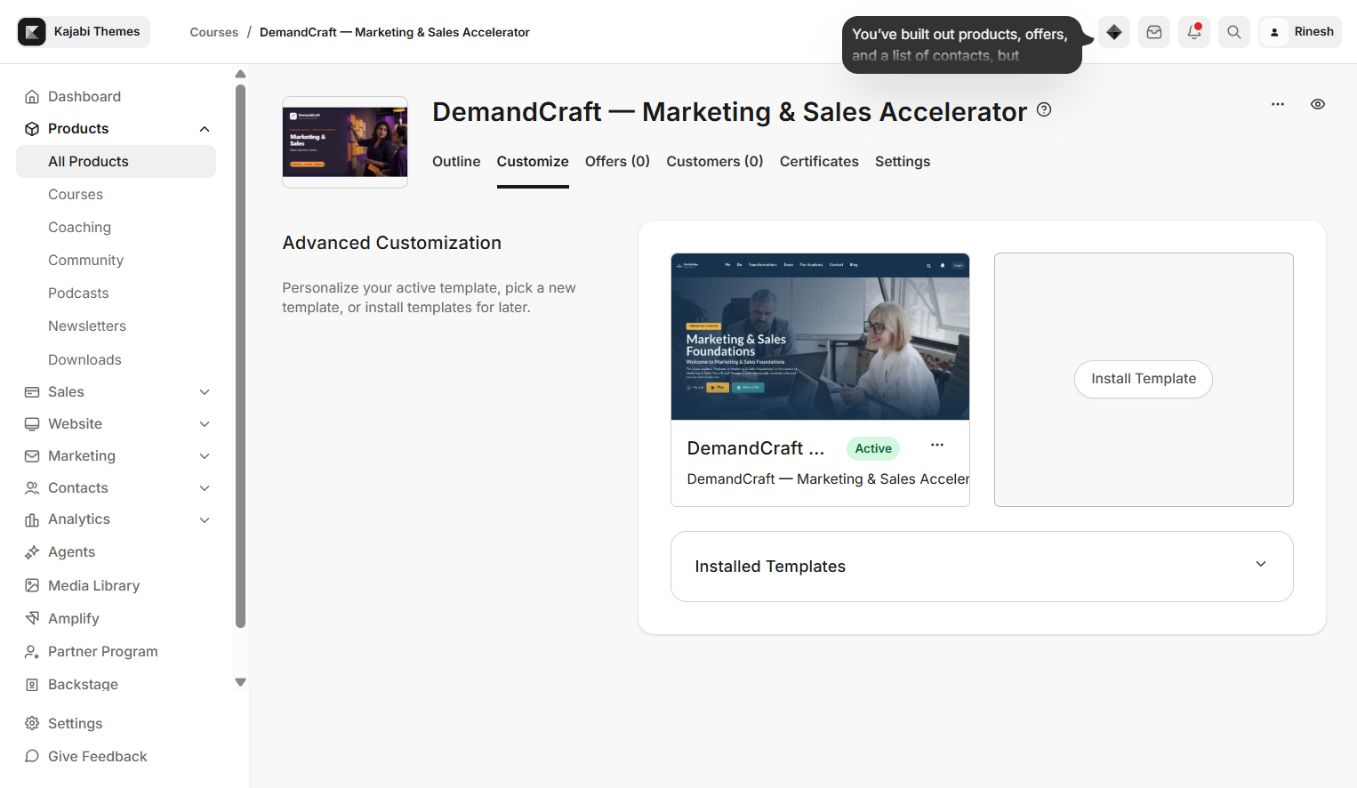Click the Settings gear icon in sidebar
Image resolution: width=1357 pixels, height=788 pixels.
pyautogui.click(x=32, y=724)
